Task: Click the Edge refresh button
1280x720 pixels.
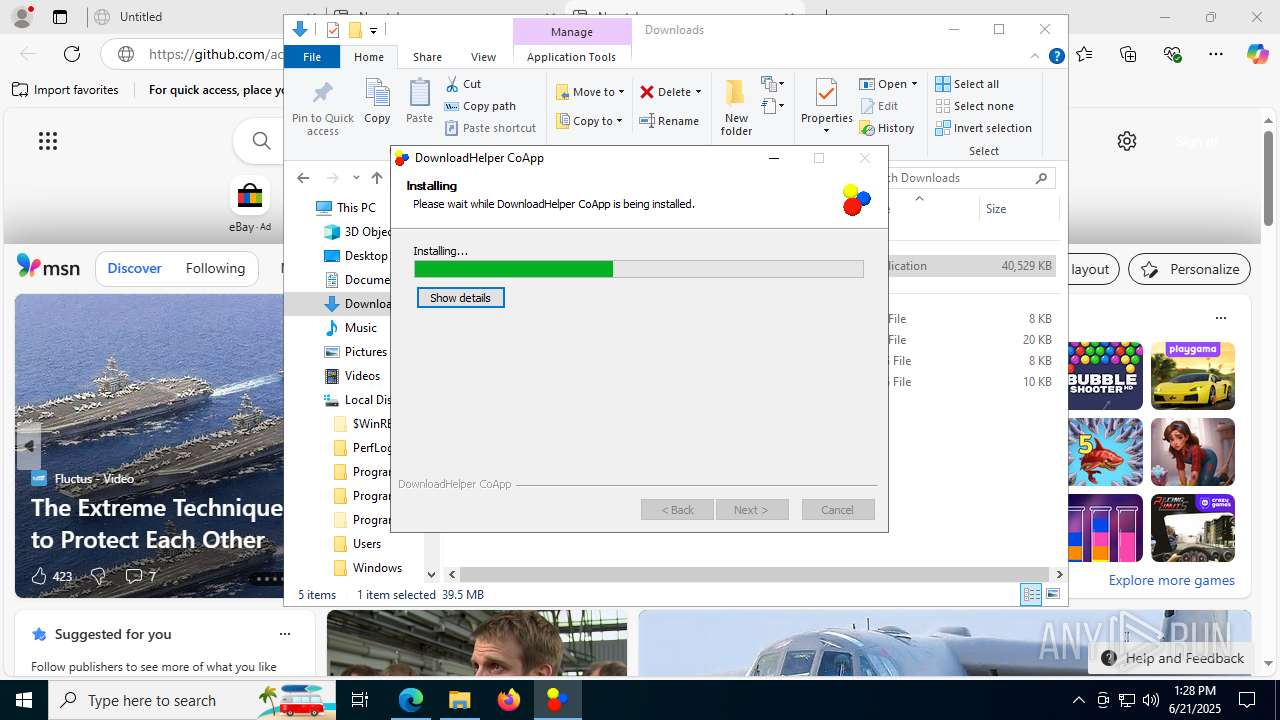Action: pos(72,54)
